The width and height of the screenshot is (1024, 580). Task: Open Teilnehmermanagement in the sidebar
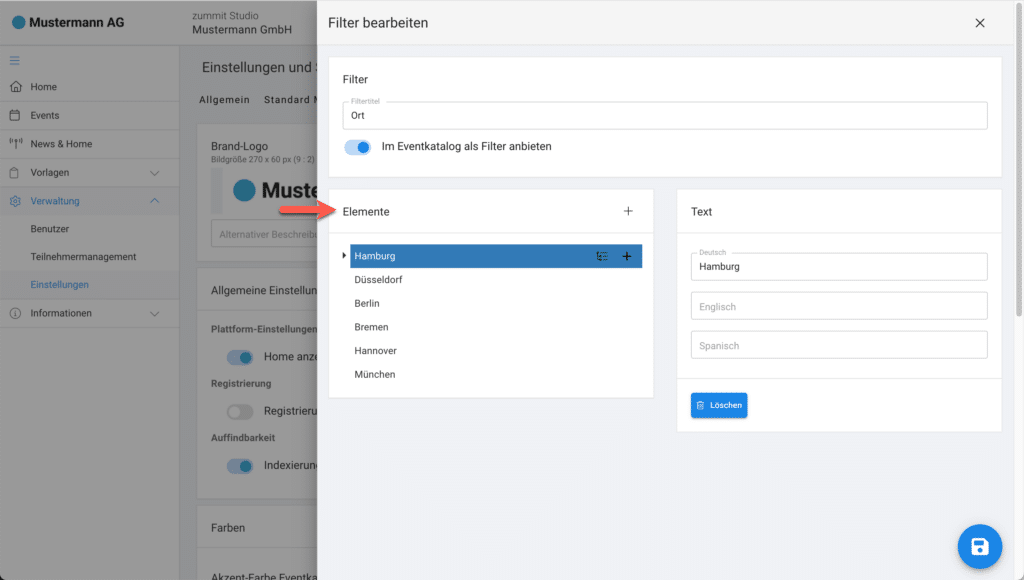83,257
